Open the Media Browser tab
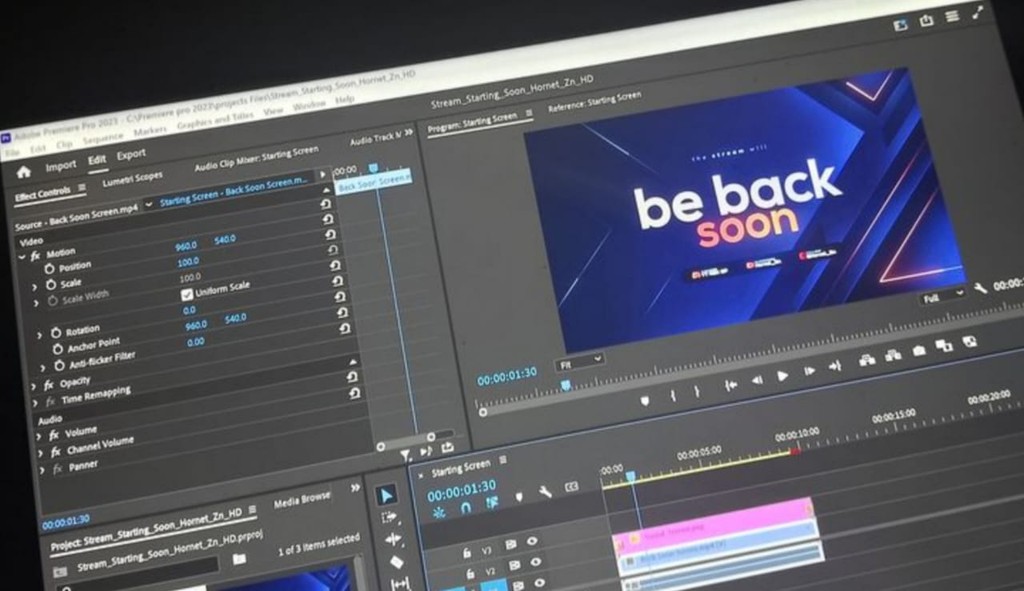 click(x=302, y=501)
